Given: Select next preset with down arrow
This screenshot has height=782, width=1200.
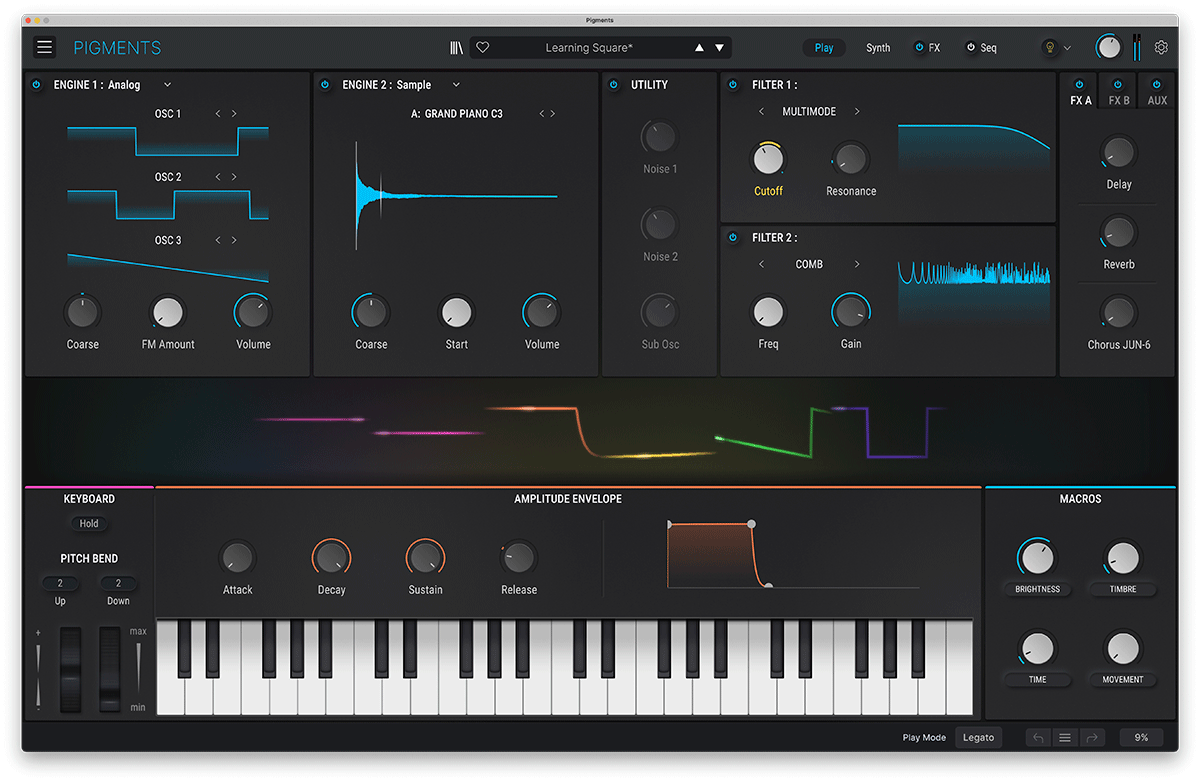Looking at the screenshot, I should (719, 47).
